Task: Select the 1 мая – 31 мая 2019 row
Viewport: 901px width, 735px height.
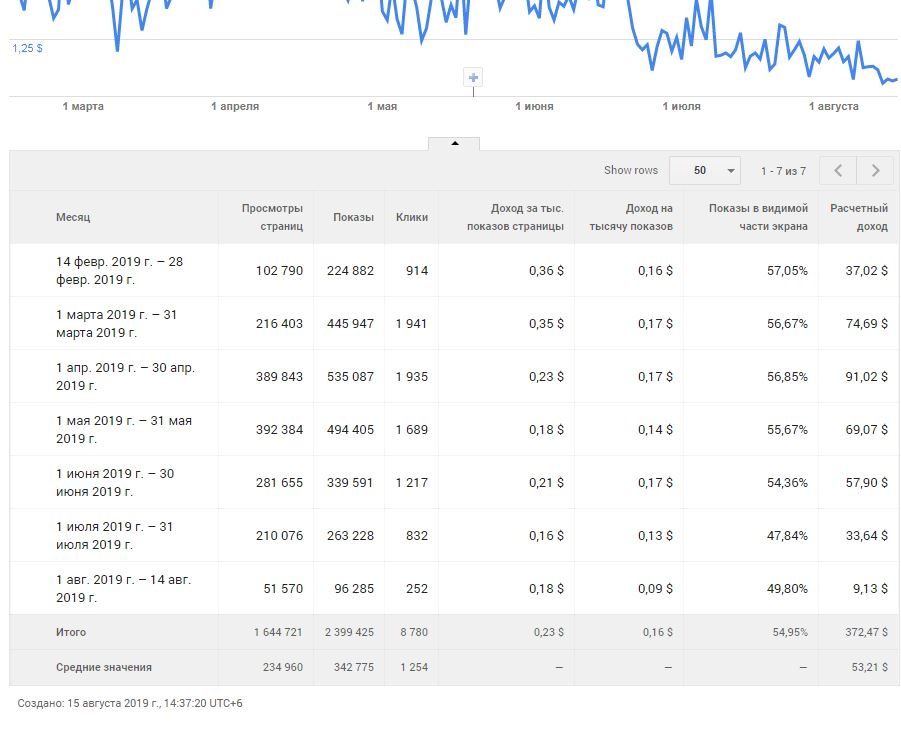Action: tap(123, 429)
